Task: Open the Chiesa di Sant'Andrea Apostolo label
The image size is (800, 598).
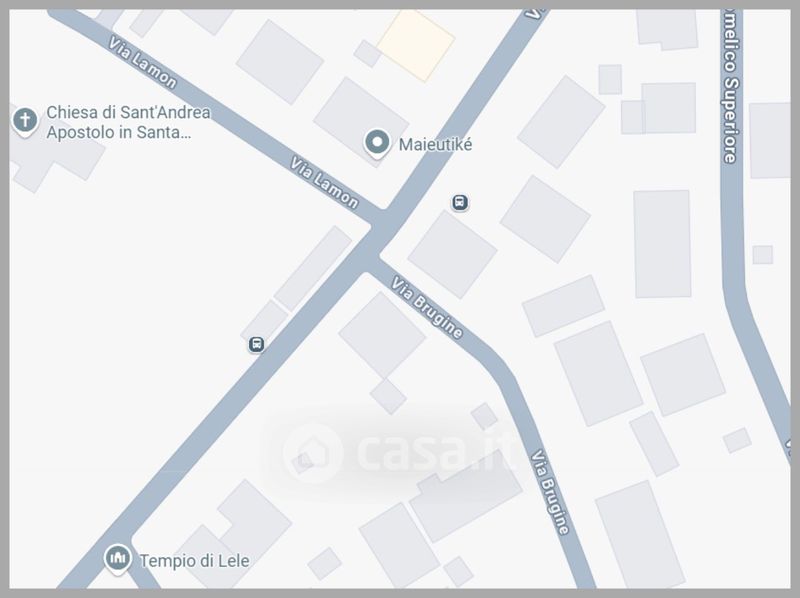Action: pyautogui.click(x=128, y=122)
